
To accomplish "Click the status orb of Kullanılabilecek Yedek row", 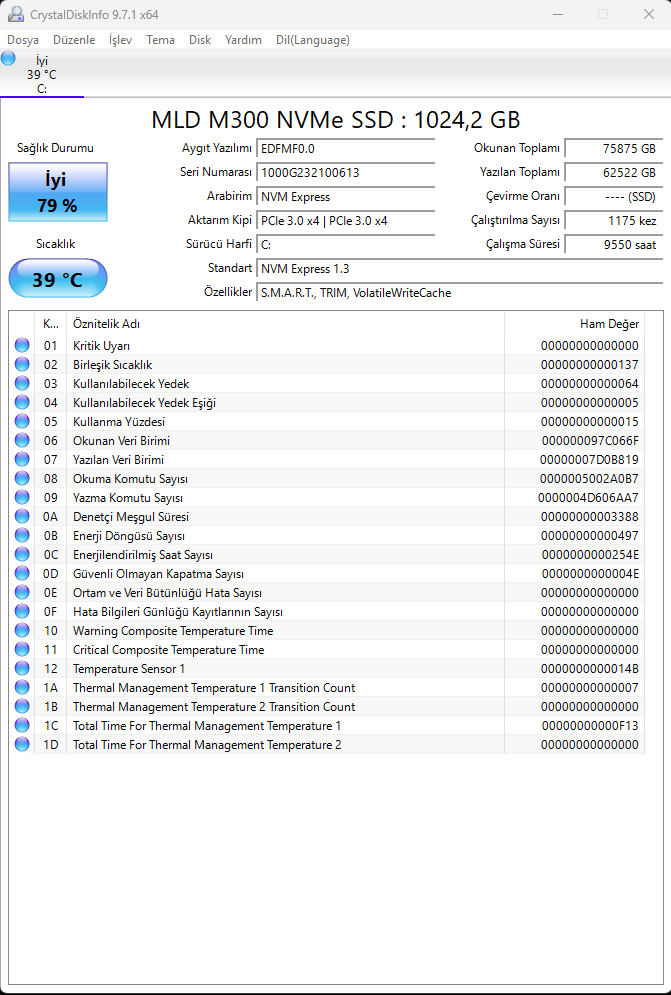I will (22, 383).
